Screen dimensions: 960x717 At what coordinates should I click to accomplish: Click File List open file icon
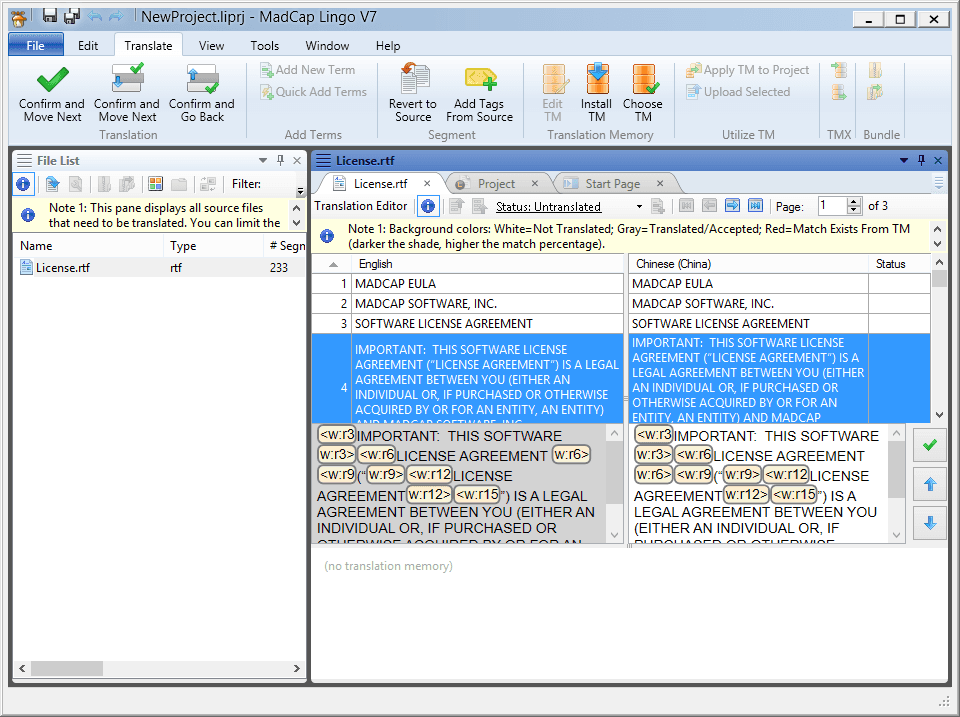point(53,184)
